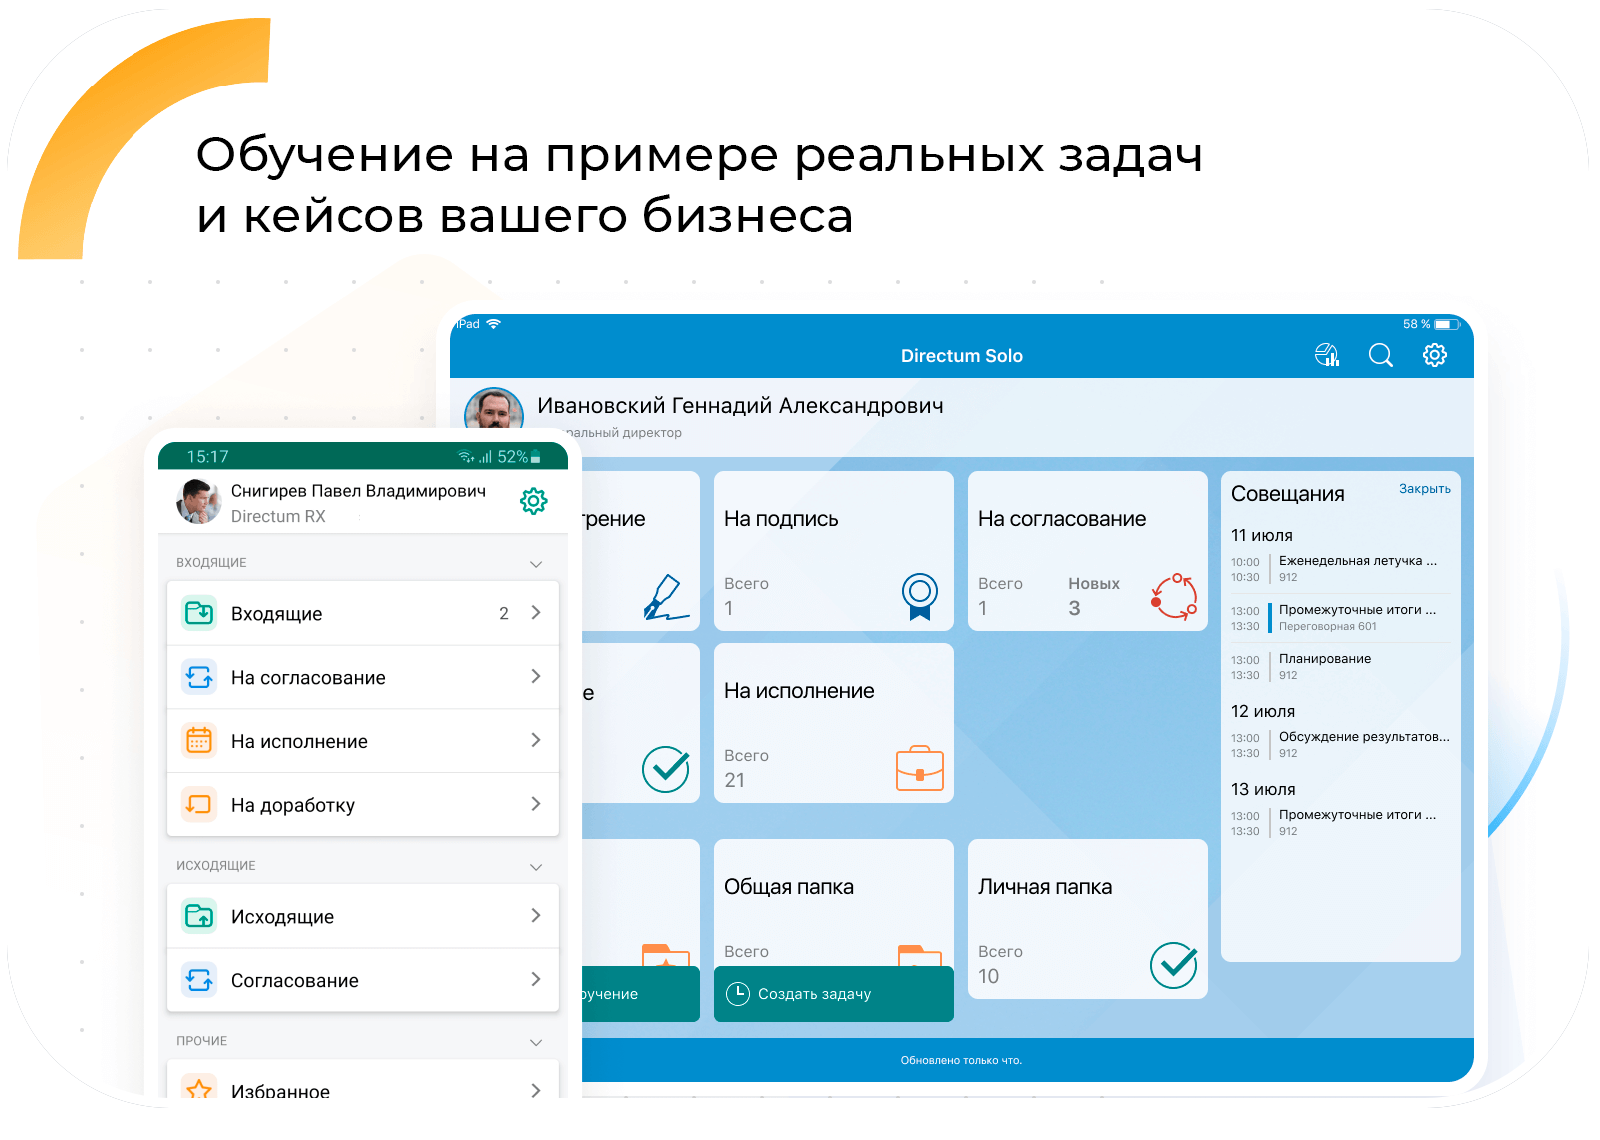Select the Избранное row label

pos(280,1090)
